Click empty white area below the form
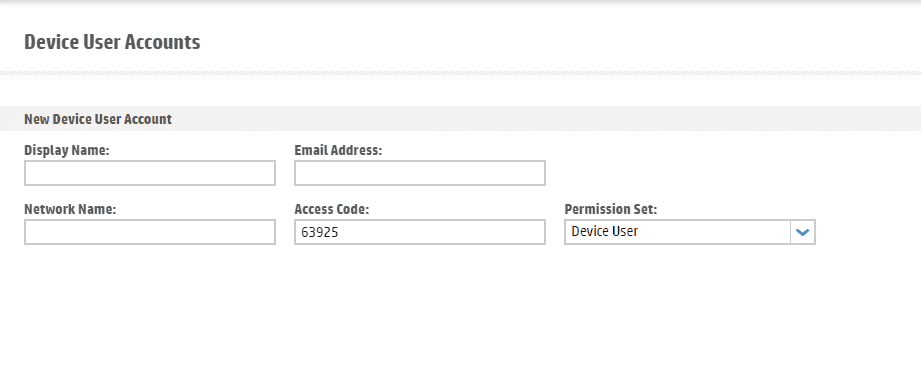The width and height of the screenshot is (921, 367). (x=460, y=305)
